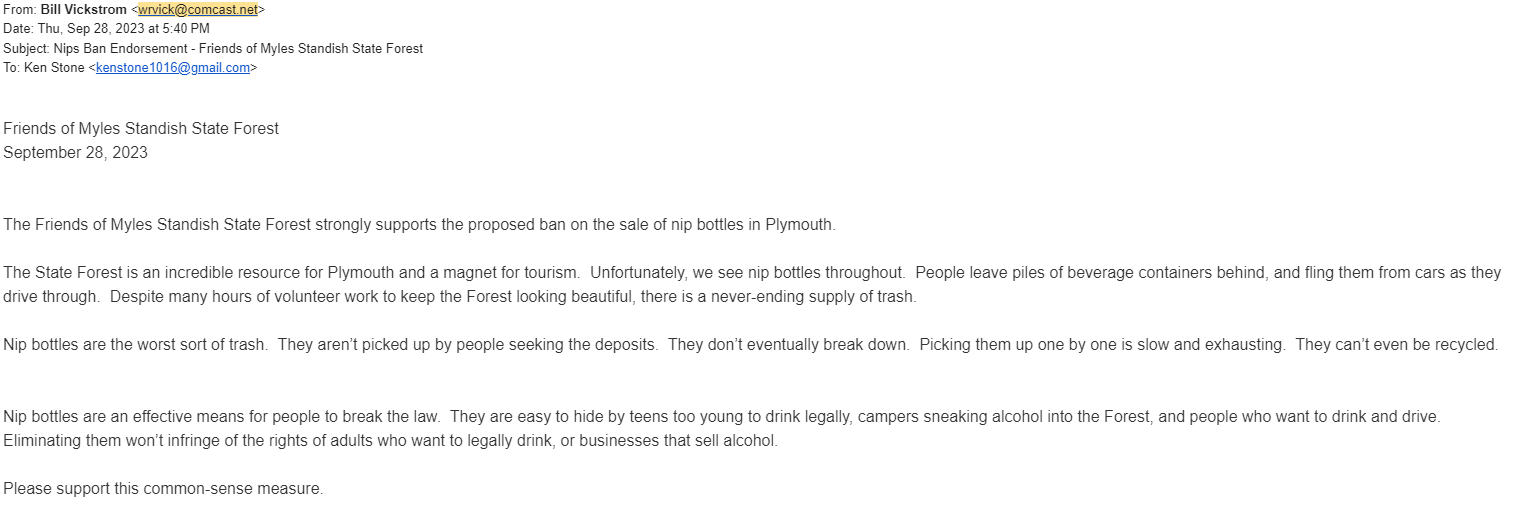Click the word Plymouth ending the first paragraph
The height and width of the screenshot is (520, 1514).
coord(798,224)
